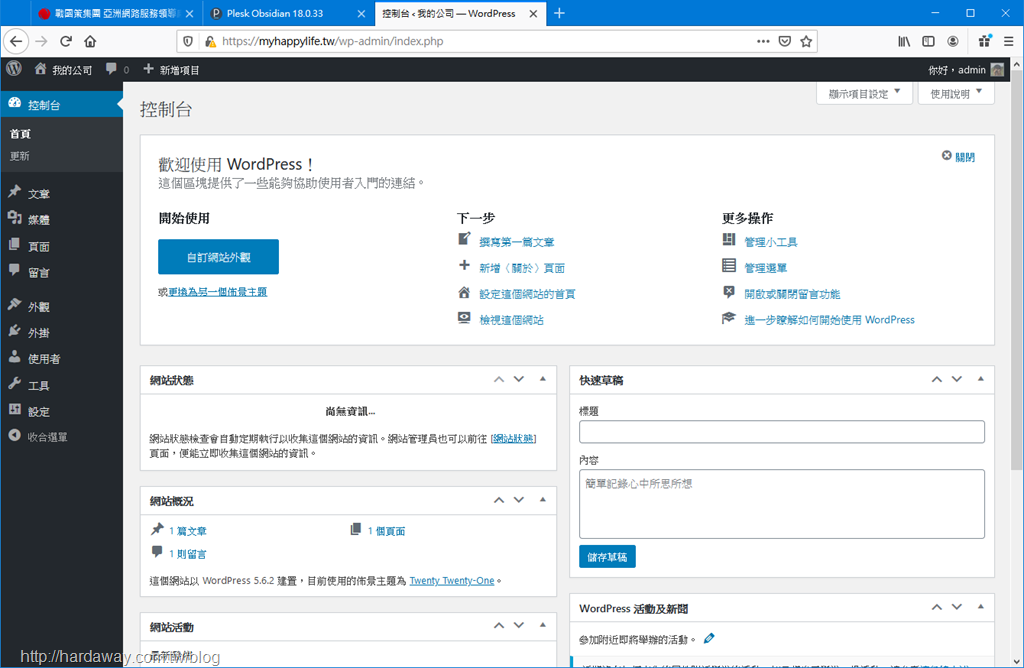
Task: Open the 我的公司 site home link
Action: pyautogui.click(x=63, y=69)
